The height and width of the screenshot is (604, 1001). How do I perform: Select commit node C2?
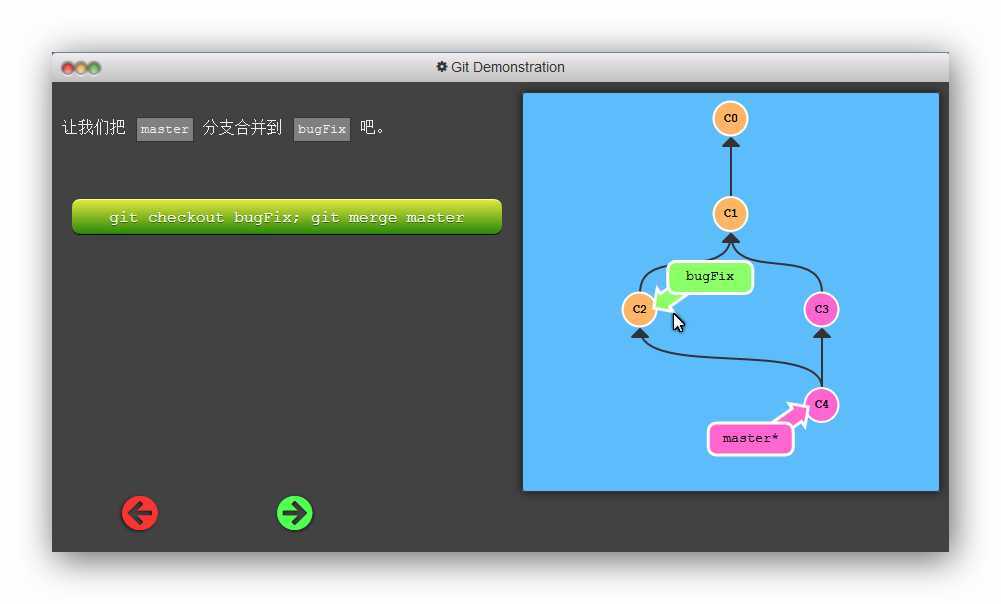point(639,309)
